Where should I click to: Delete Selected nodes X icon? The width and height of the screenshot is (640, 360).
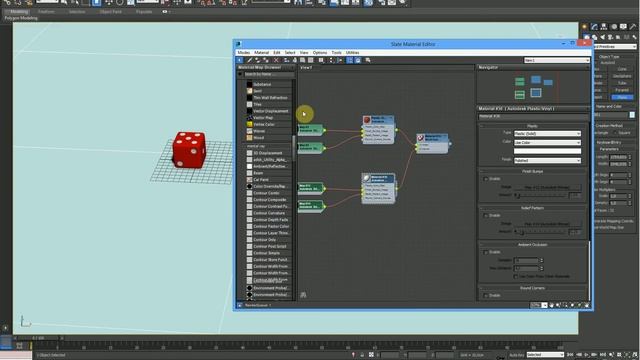[276, 60]
